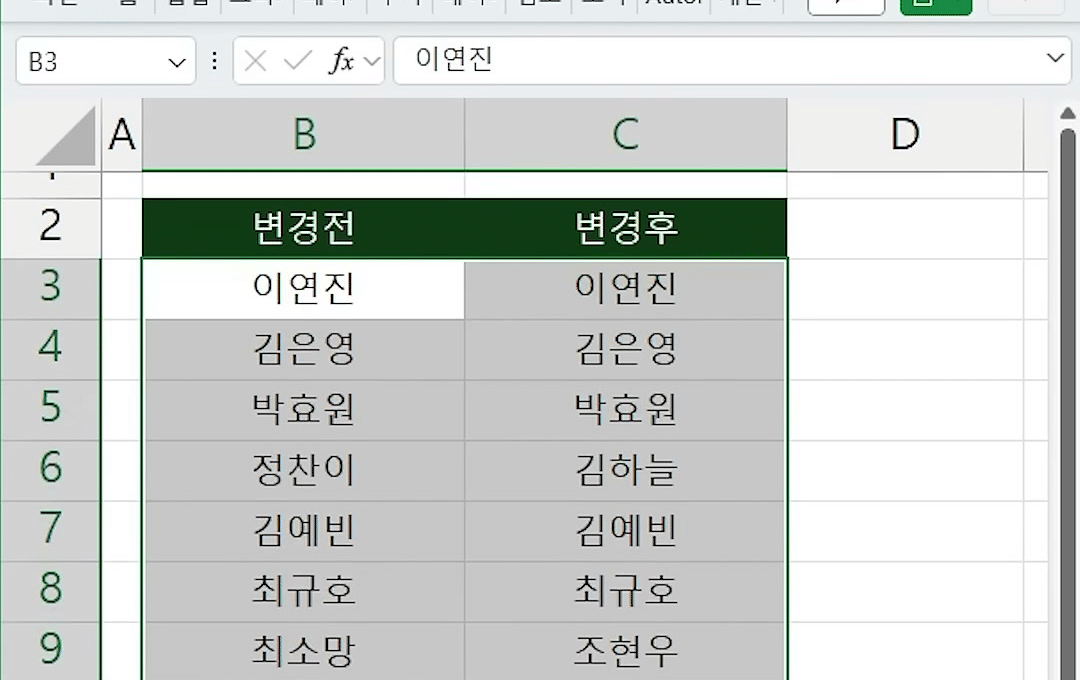Select row 7 header
Screen dimensions: 1080x680
[x=51, y=531]
